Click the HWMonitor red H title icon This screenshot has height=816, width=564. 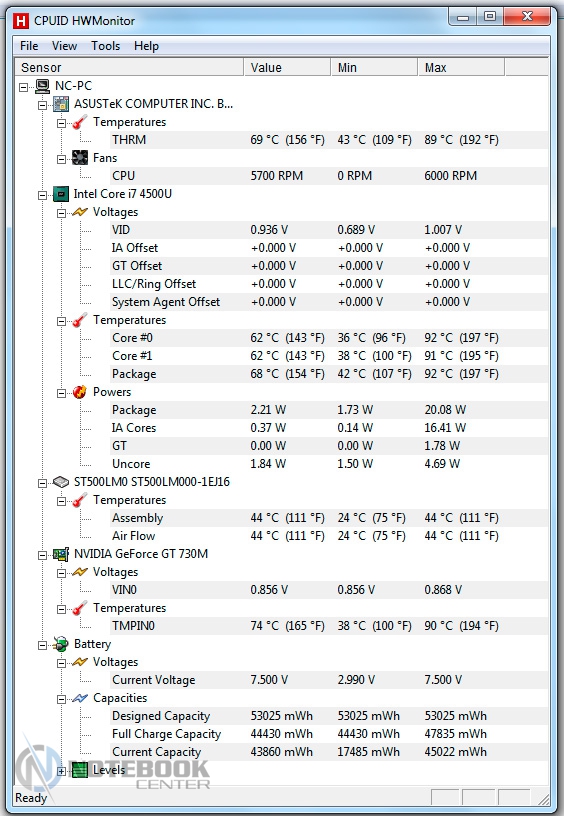(x=21, y=21)
